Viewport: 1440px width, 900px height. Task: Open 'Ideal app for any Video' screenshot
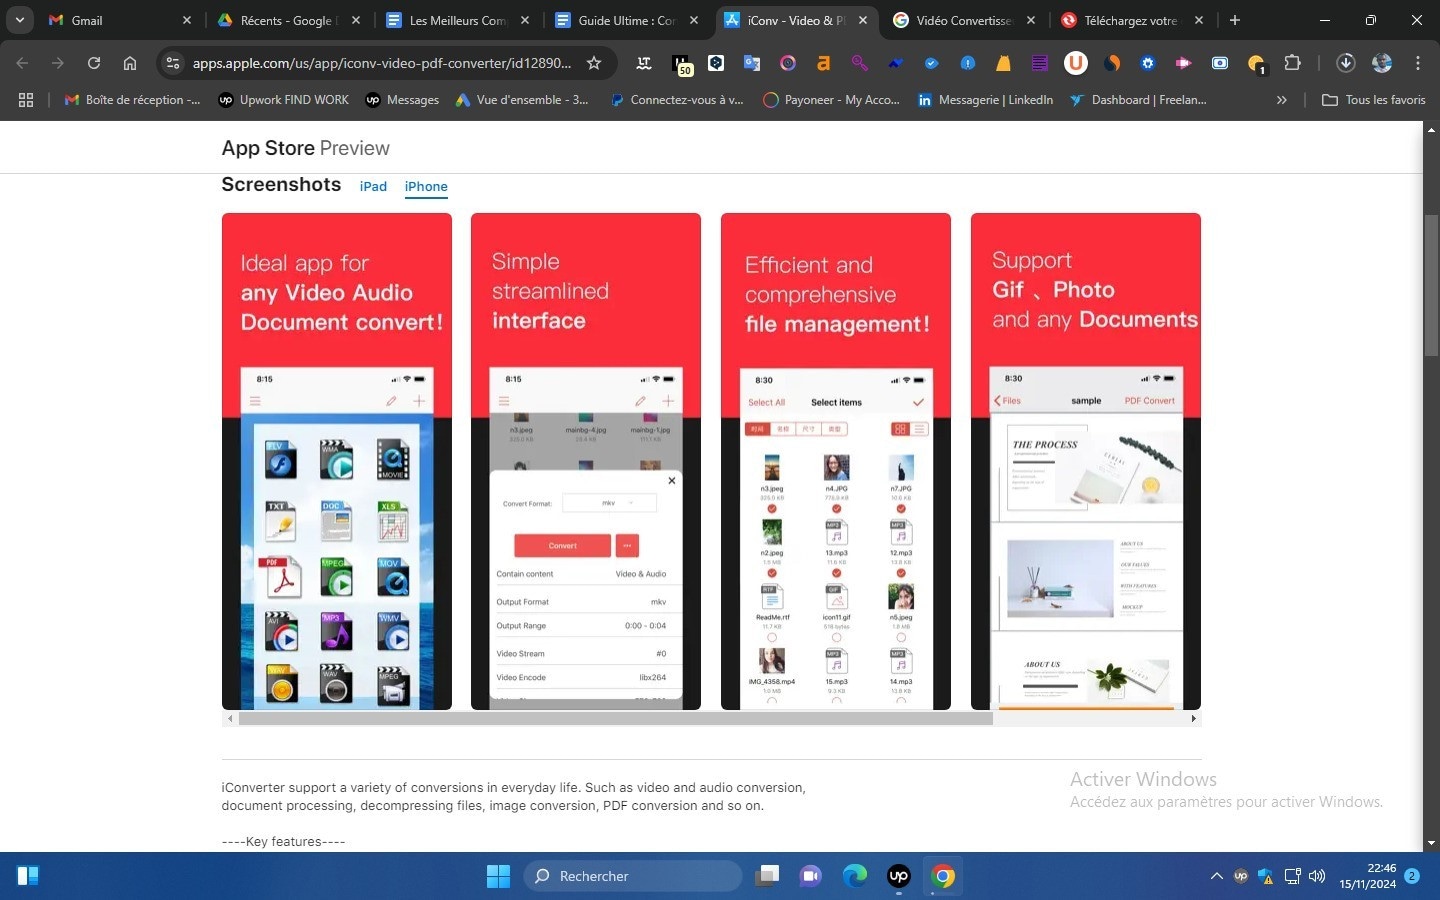(336, 461)
